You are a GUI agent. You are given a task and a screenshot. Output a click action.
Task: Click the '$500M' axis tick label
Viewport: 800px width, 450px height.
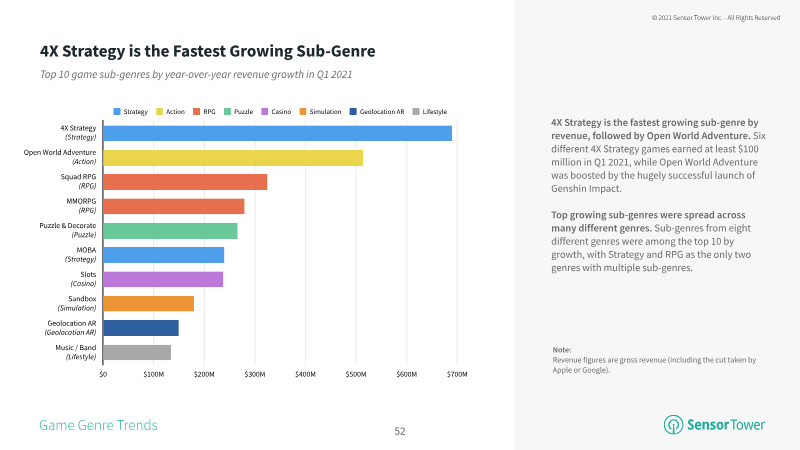pos(356,374)
